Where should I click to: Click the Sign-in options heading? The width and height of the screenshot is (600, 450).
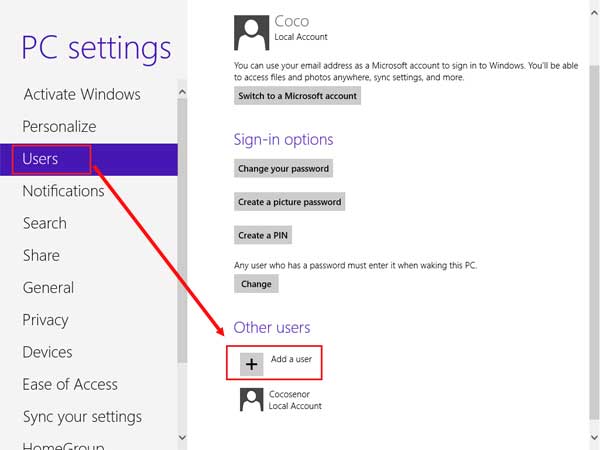pos(284,140)
